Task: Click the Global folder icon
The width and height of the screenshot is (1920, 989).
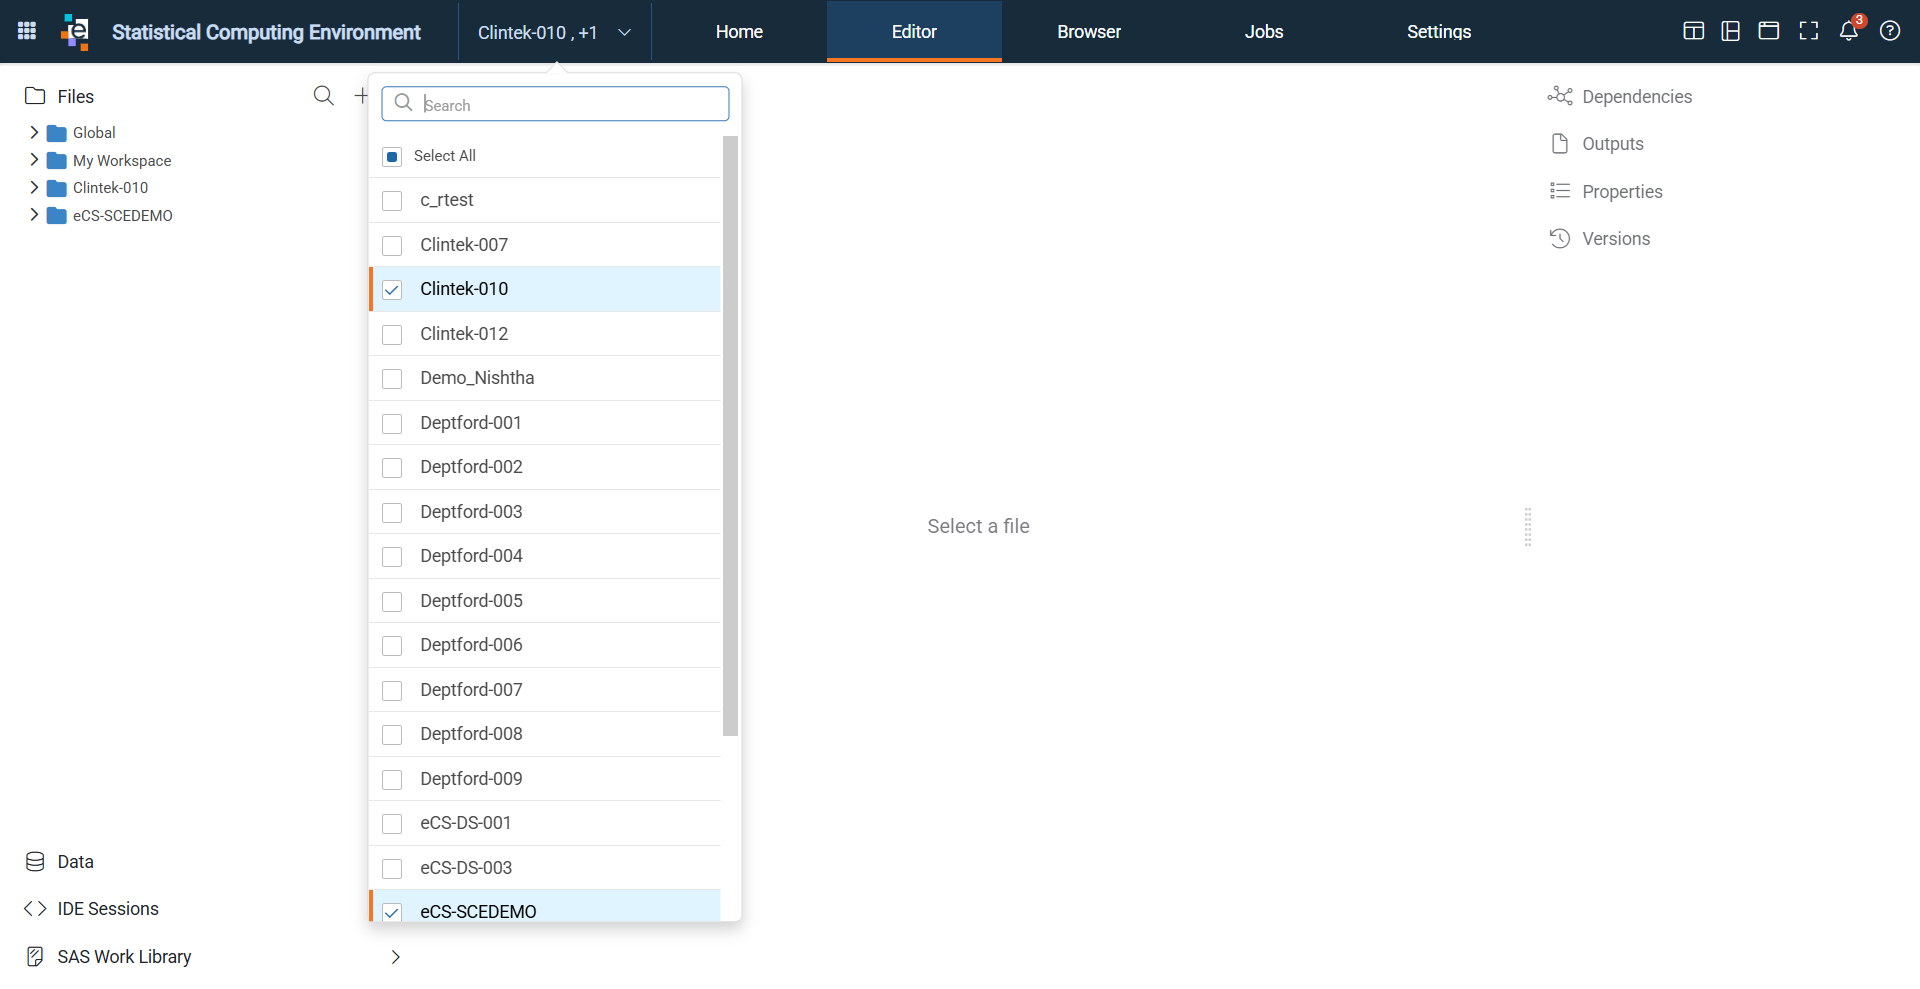Action: [57, 133]
